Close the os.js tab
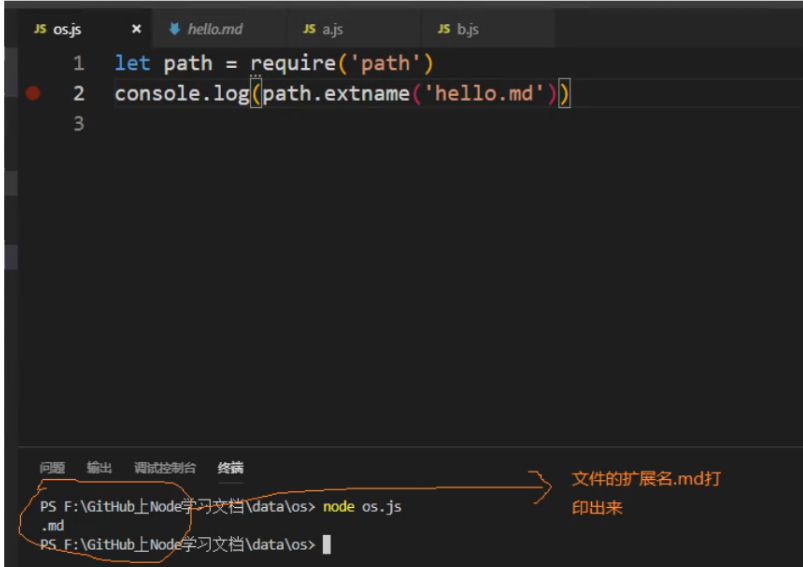This screenshot has height=567, width=803. click(x=136, y=29)
